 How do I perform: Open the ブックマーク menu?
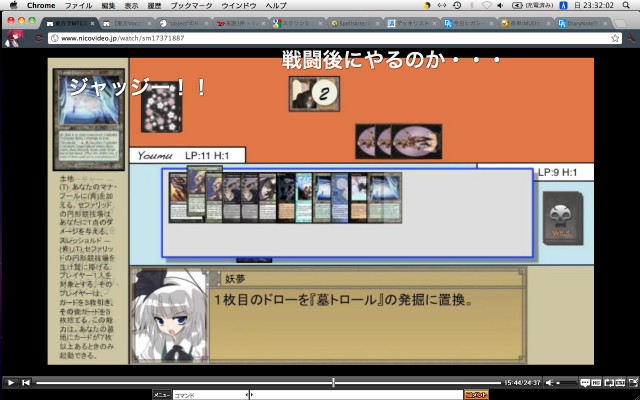(191, 6)
